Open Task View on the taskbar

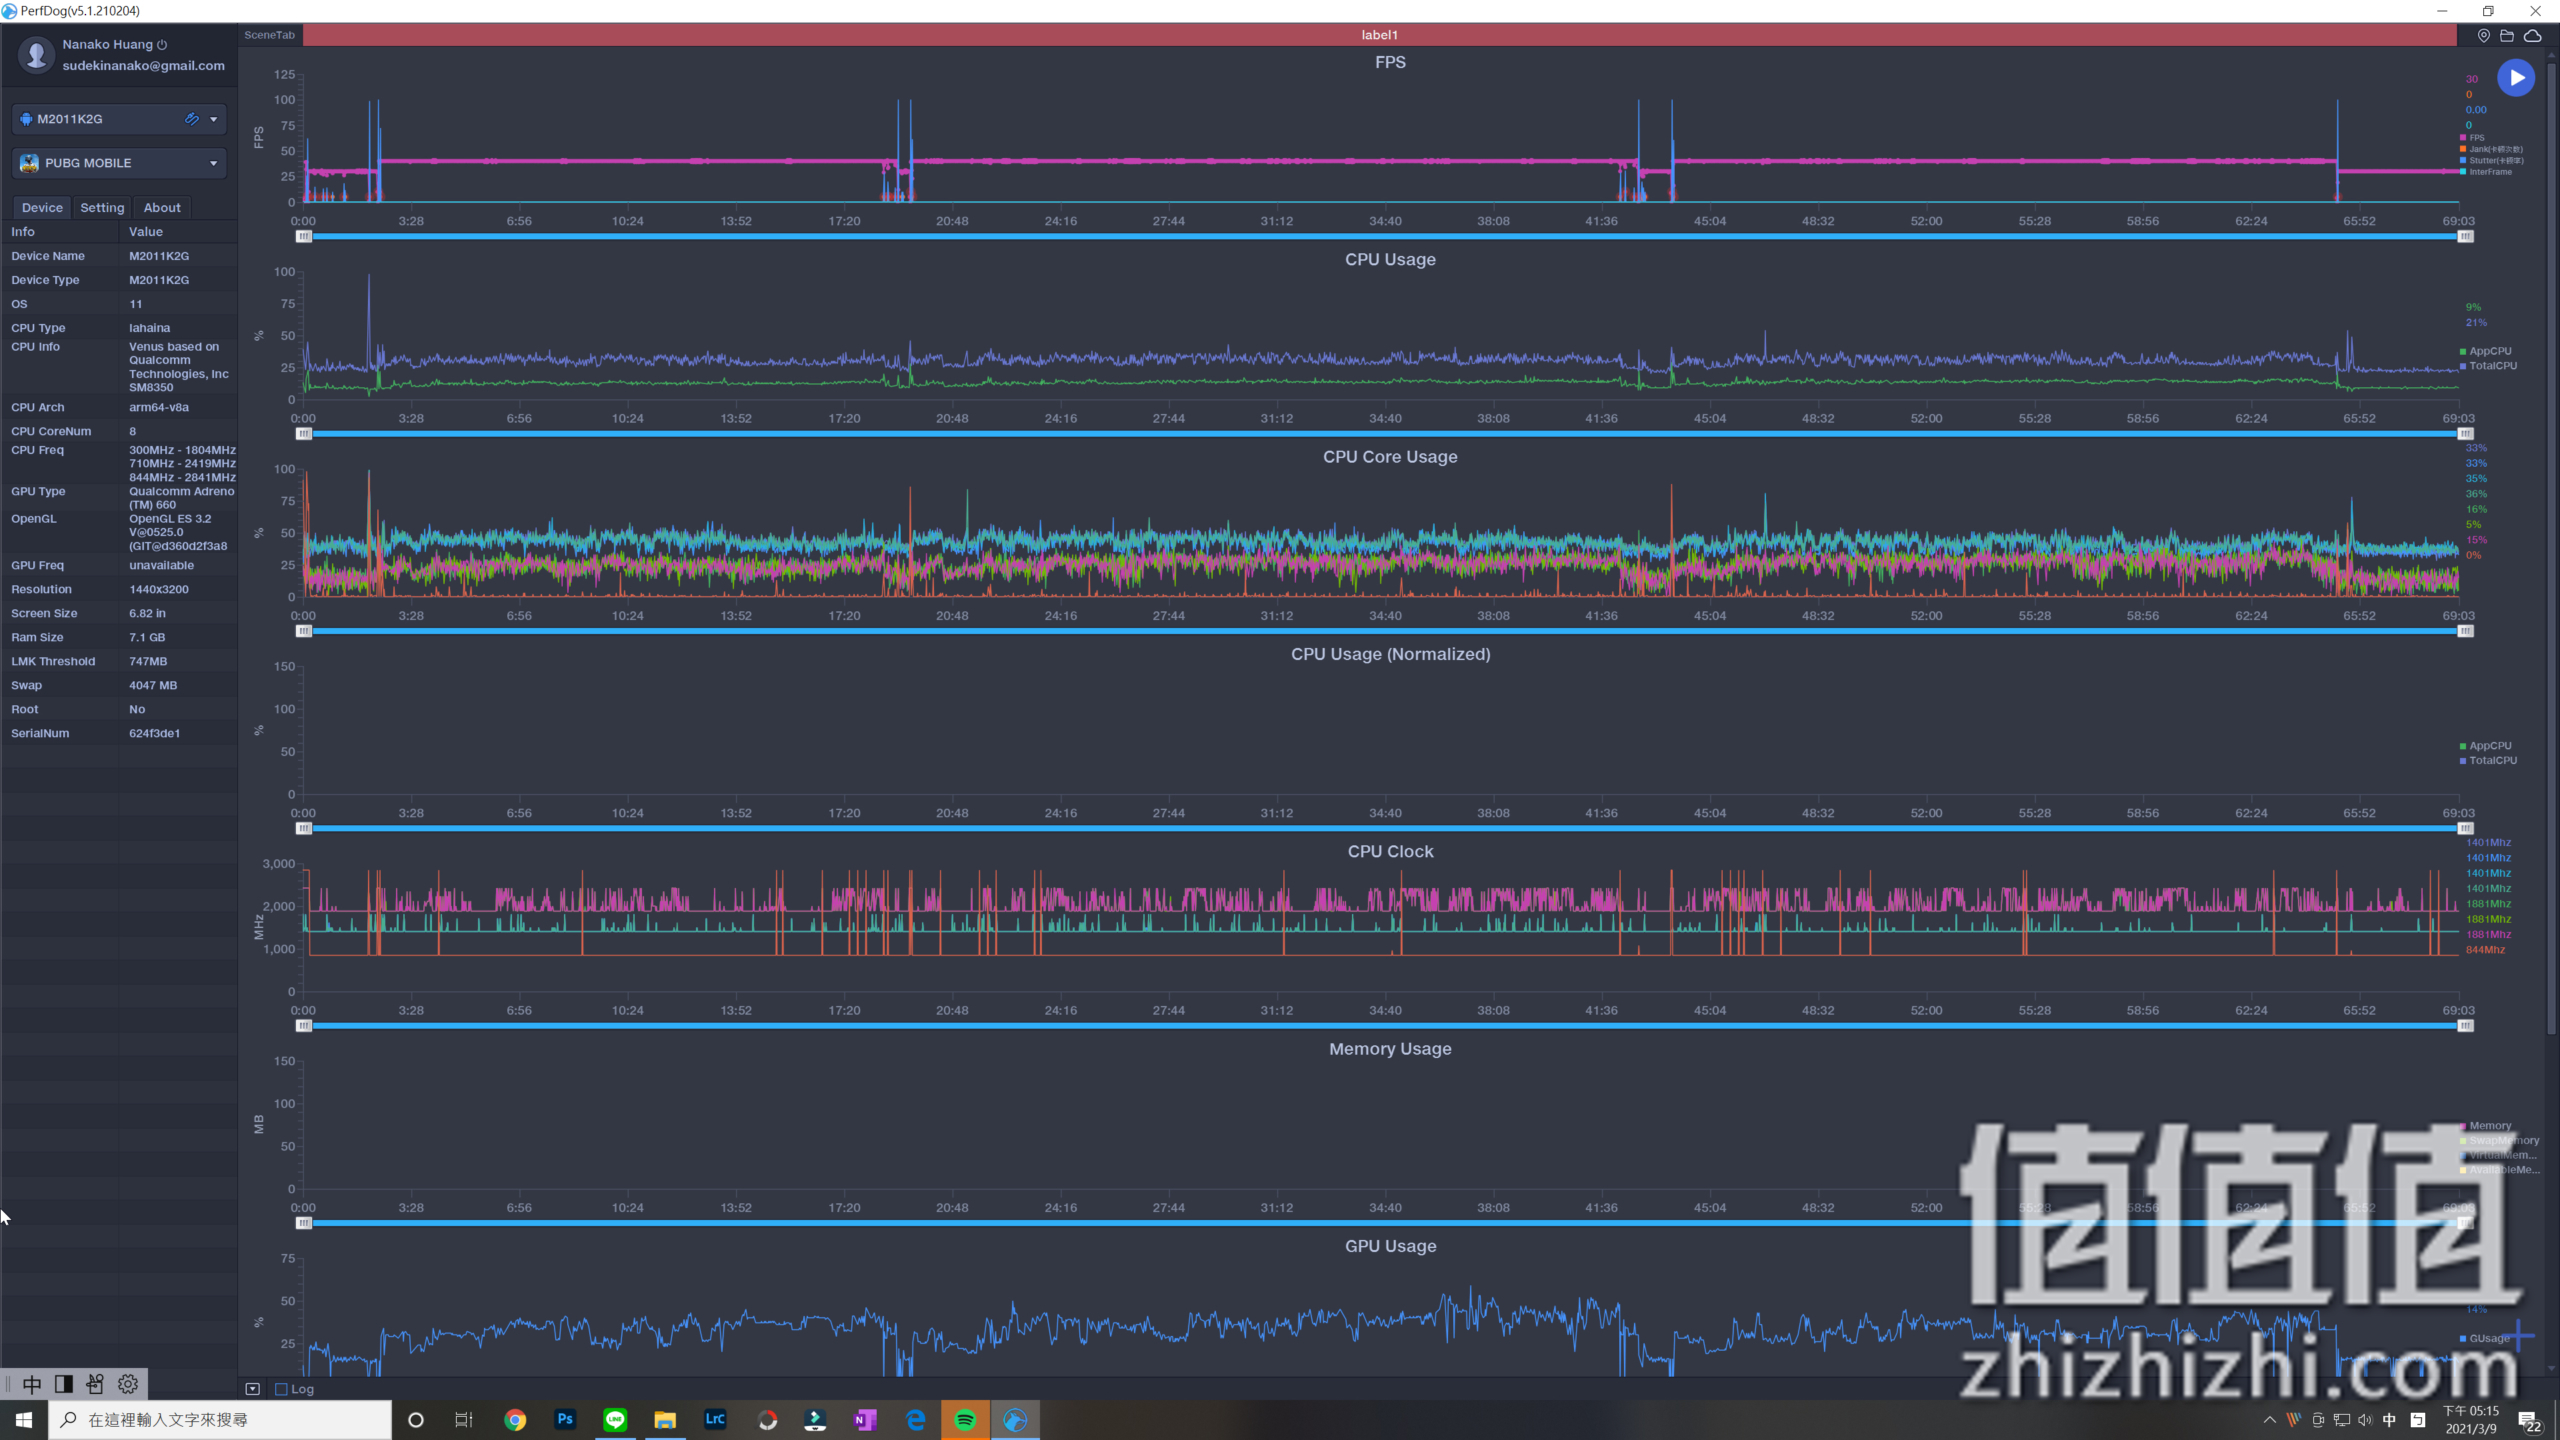[464, 1420]
